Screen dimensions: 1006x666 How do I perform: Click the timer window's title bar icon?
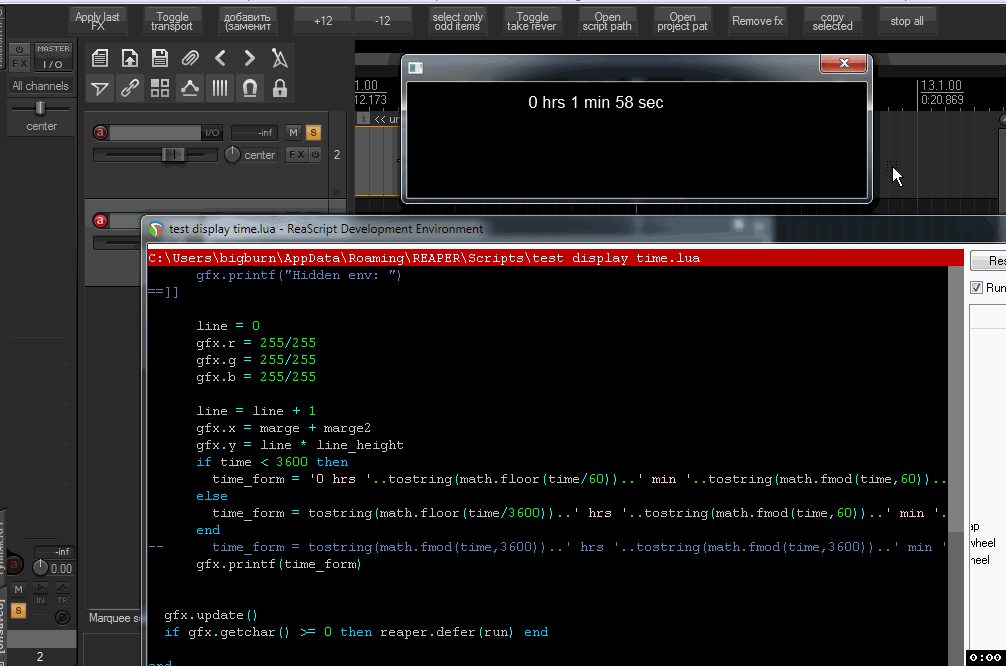coord(415,68)
